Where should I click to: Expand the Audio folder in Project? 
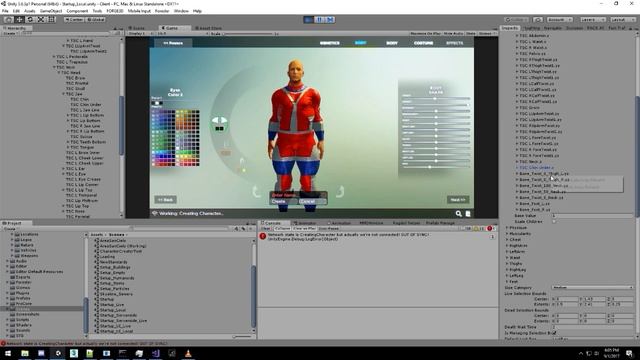pyautogui.click(x=7, y=261)
